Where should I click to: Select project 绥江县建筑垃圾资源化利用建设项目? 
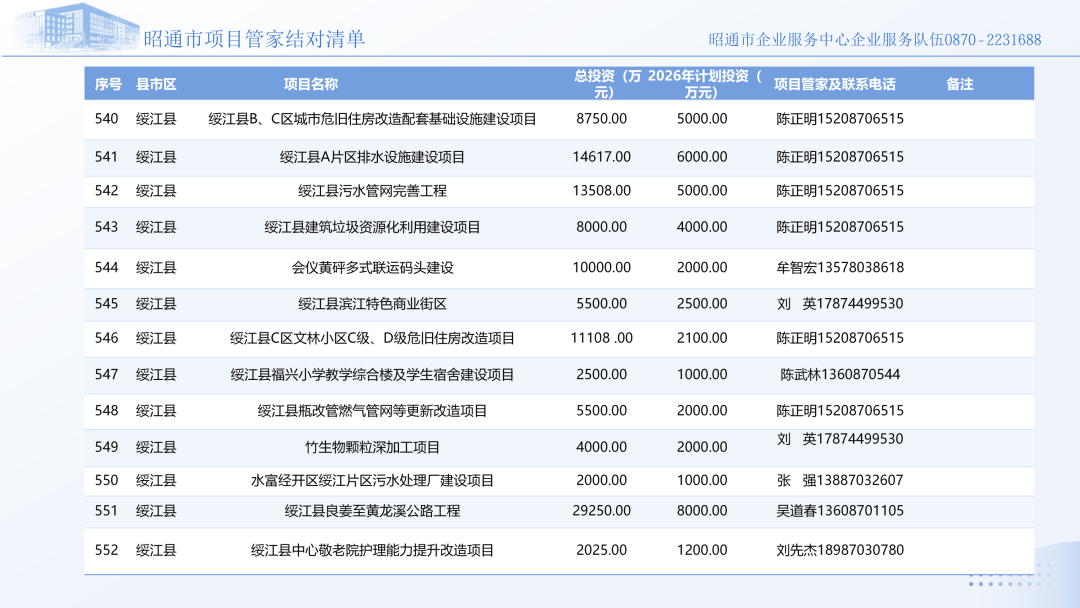tap(373, 227)
